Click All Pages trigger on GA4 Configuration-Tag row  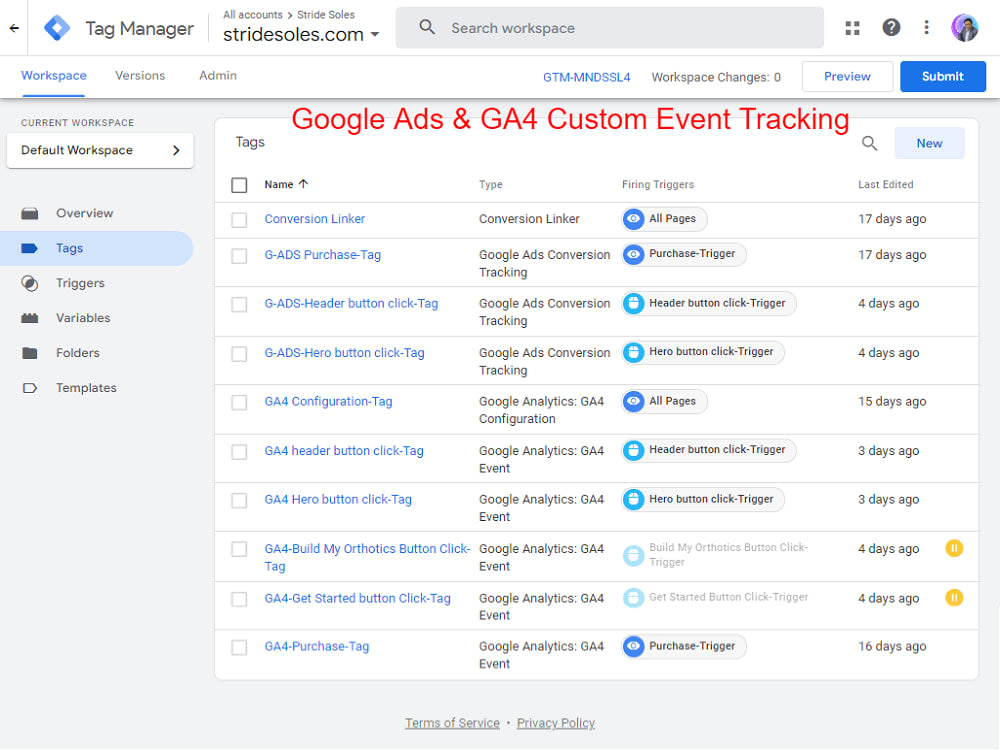click(664, 401)
